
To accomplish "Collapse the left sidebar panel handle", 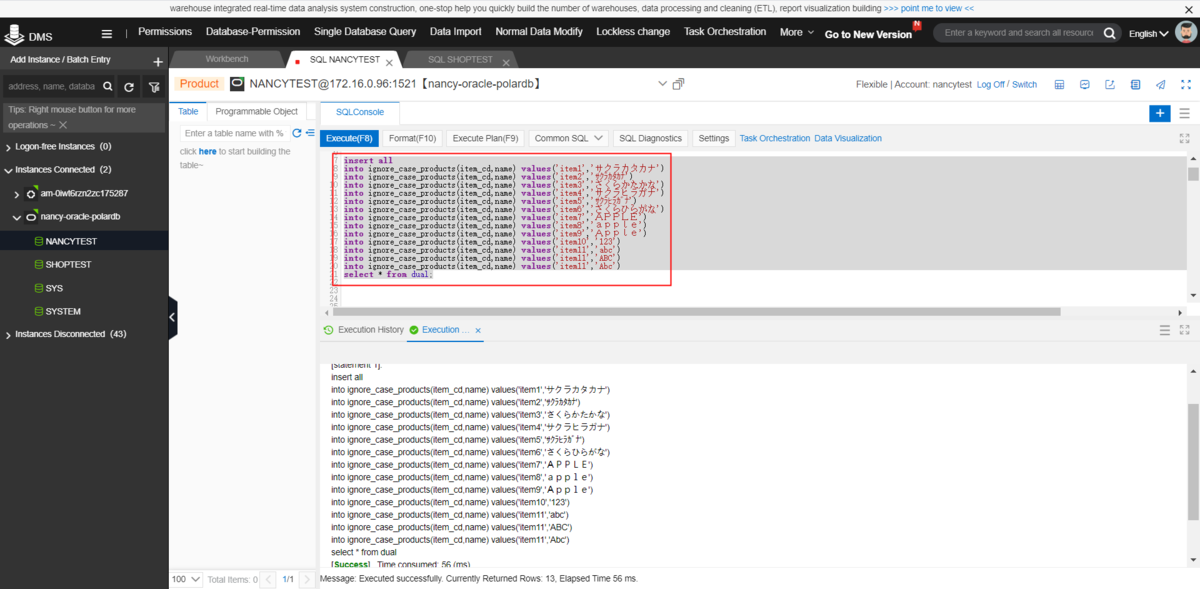I will coord(172,317).
